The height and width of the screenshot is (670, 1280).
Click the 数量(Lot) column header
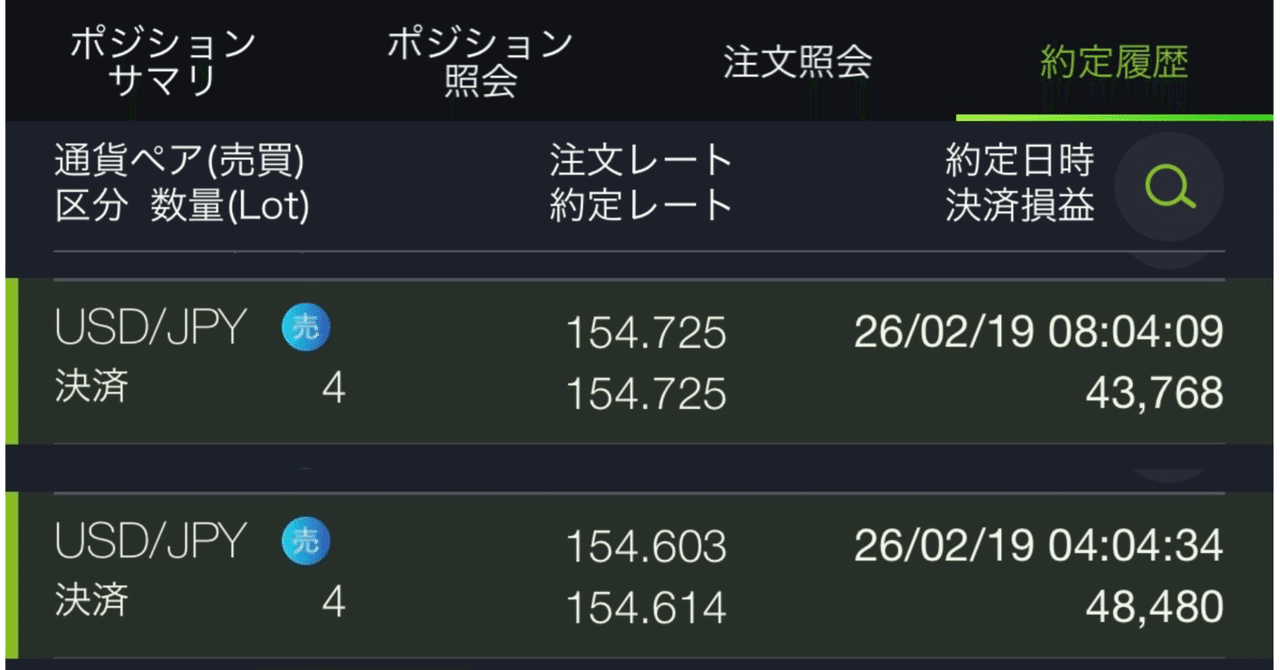pyautogui.click(x=230, y=207)
